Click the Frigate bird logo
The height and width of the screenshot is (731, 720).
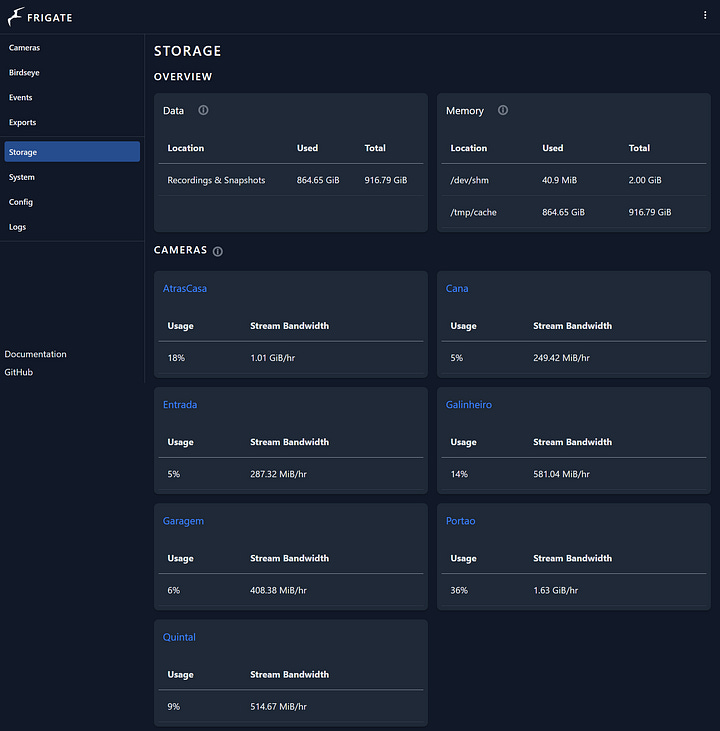(x=15, y=17)
